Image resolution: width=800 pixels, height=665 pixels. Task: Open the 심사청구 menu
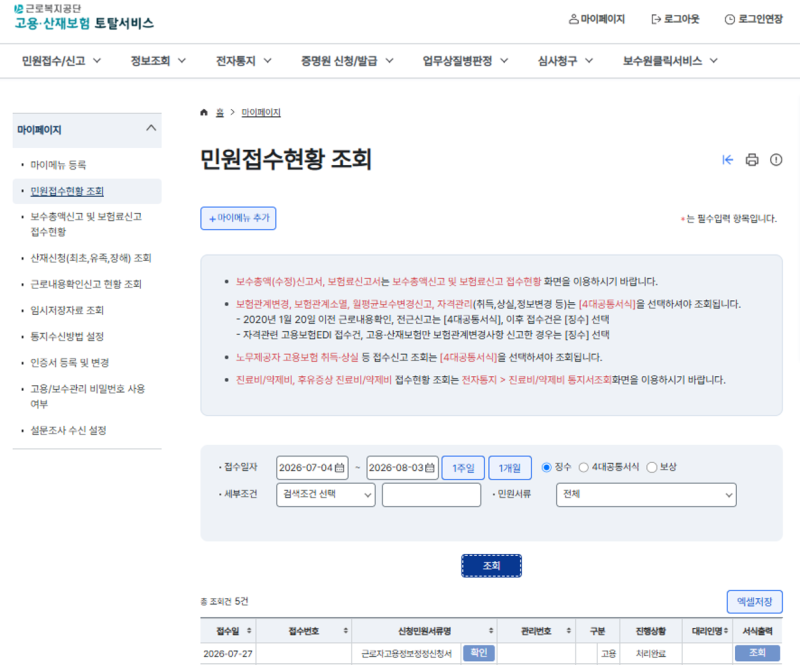[x=565, y=61]
